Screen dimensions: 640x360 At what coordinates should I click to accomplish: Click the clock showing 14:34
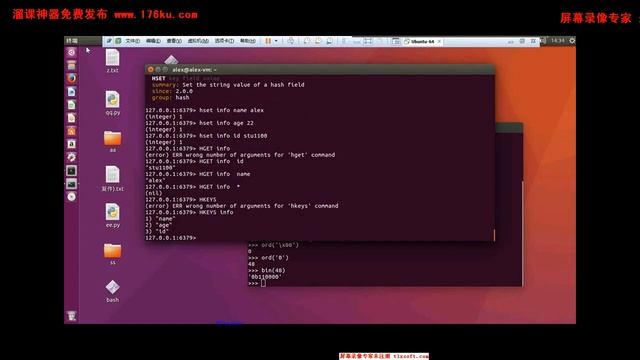tap(557, 40)
